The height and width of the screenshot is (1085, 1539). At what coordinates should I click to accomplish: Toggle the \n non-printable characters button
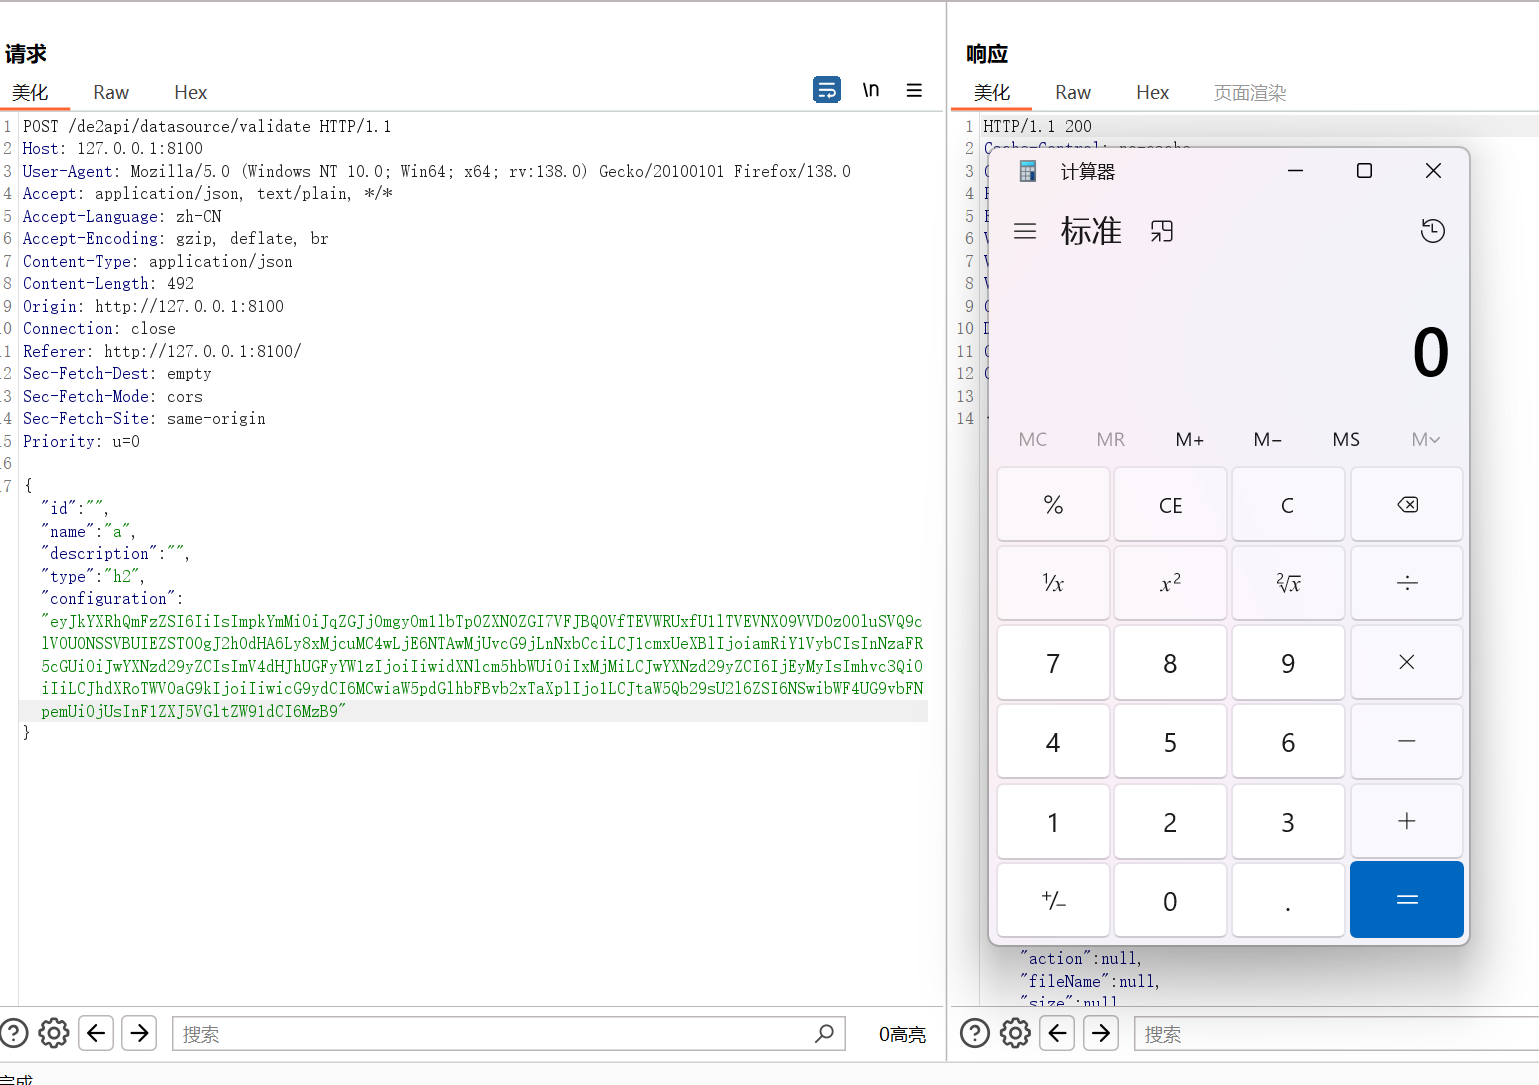(871, 90)
